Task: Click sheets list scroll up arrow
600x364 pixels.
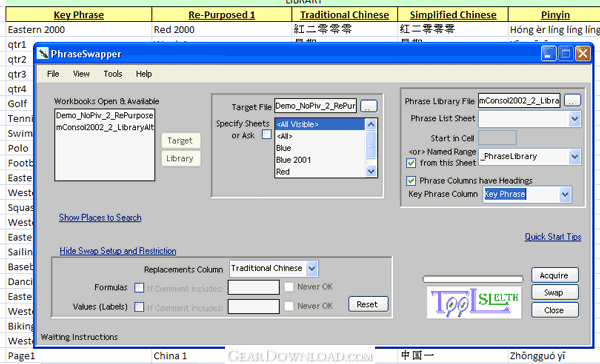Action: [371, 124]
